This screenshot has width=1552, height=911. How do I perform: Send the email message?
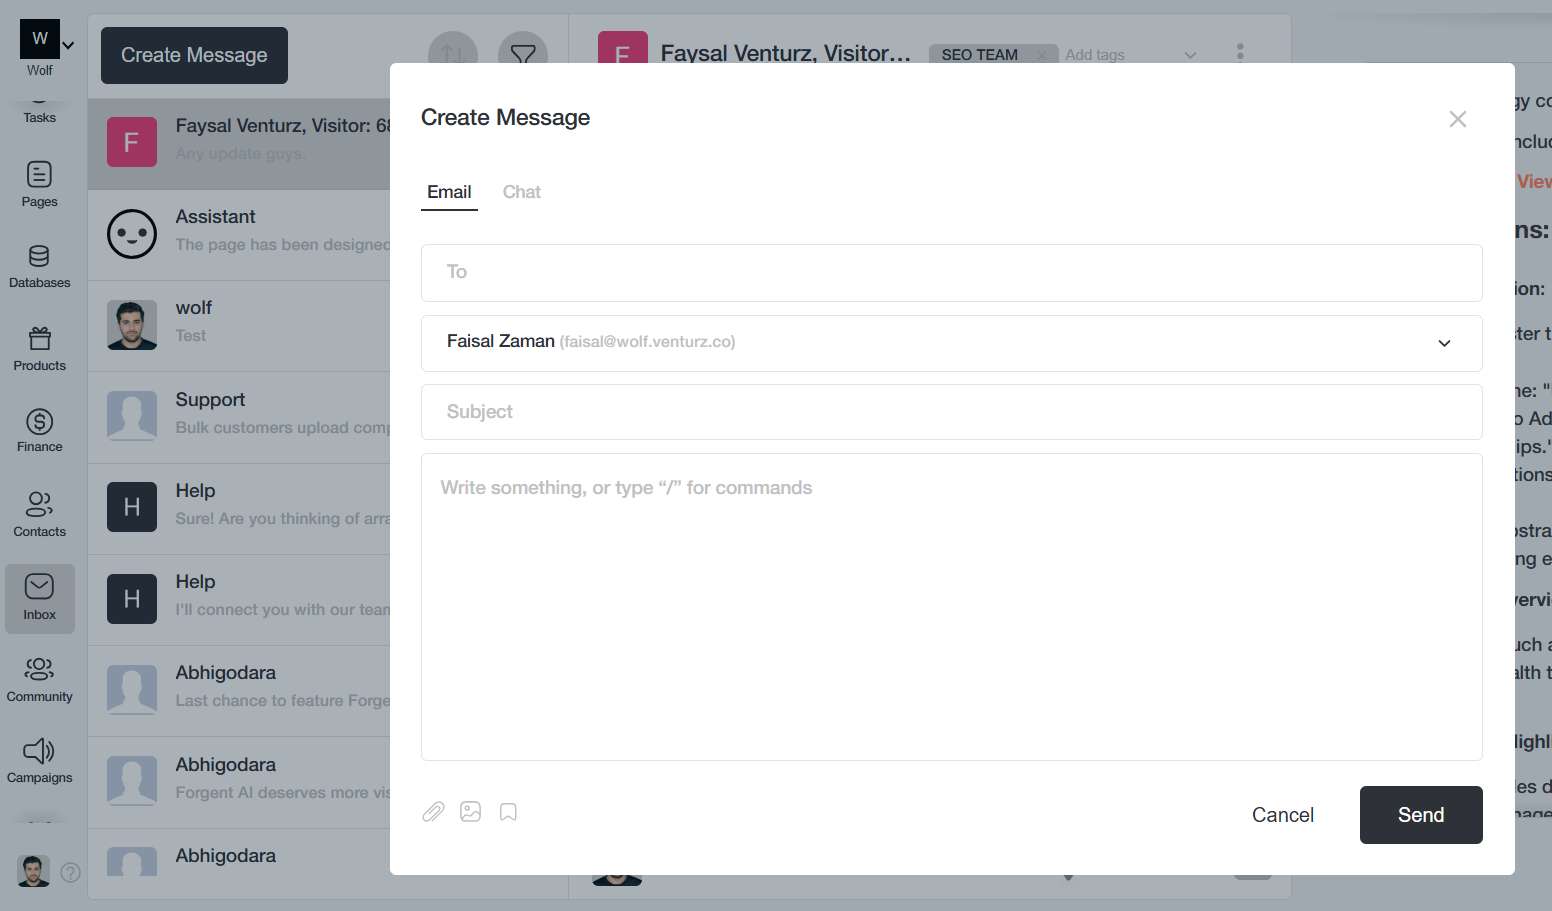[1420, 814]
